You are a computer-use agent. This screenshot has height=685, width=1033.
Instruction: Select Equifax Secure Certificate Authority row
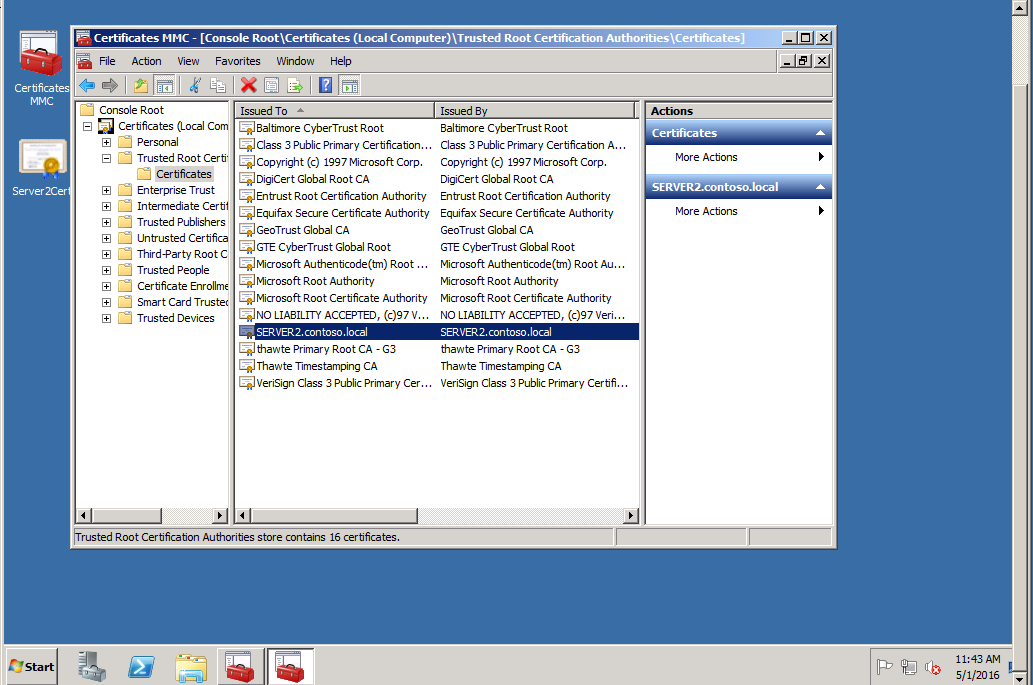[x=437, y=213]
